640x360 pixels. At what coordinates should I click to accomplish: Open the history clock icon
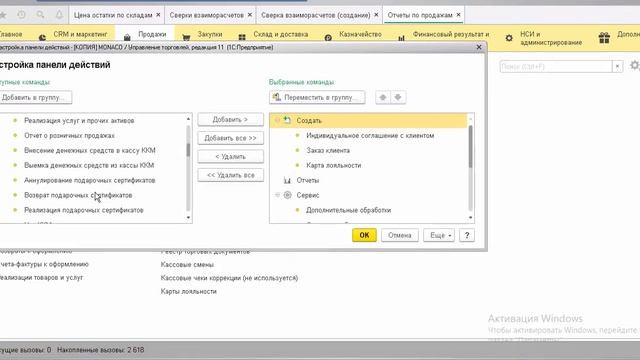click(21, 15)
